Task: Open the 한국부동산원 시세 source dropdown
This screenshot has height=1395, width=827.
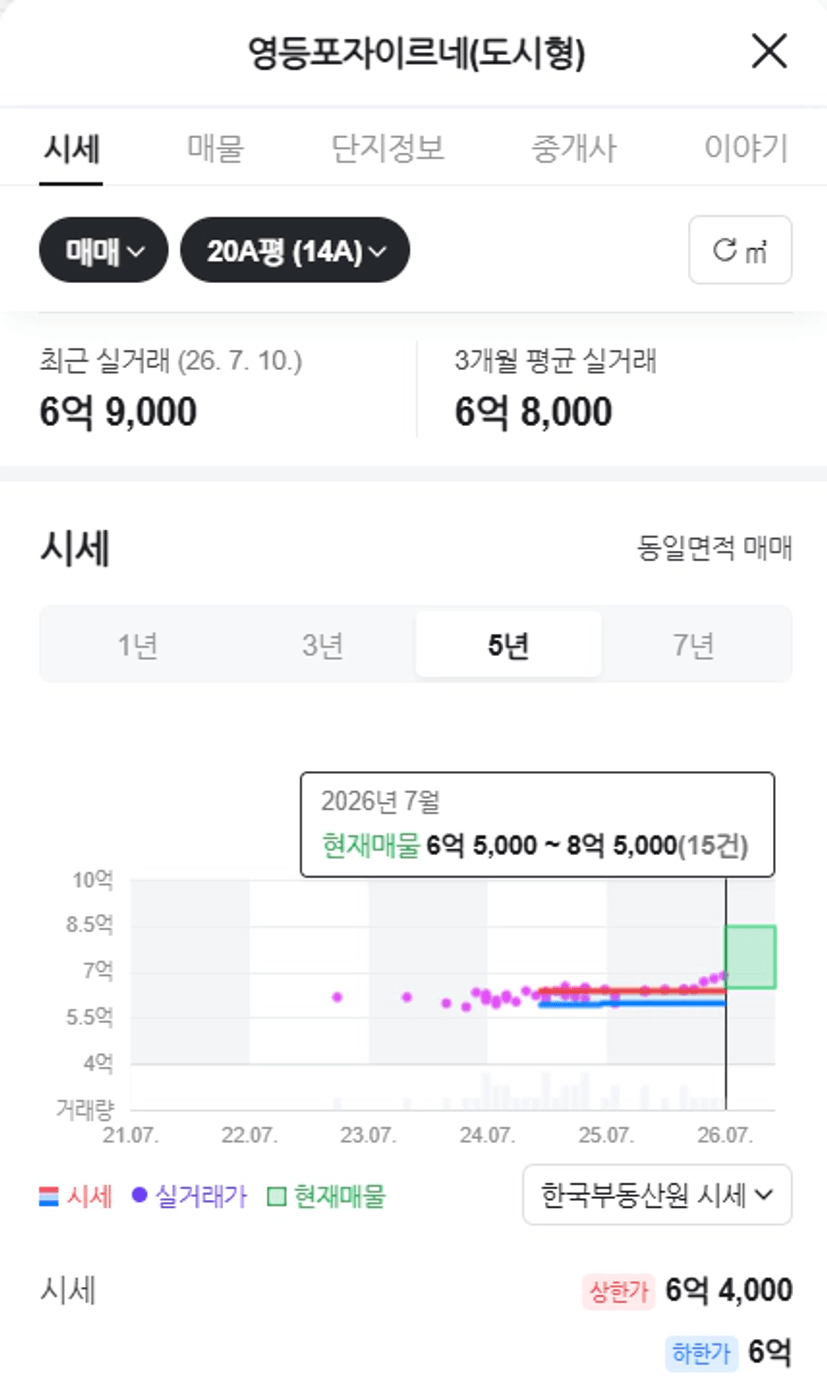Action: coord(657,1194)
